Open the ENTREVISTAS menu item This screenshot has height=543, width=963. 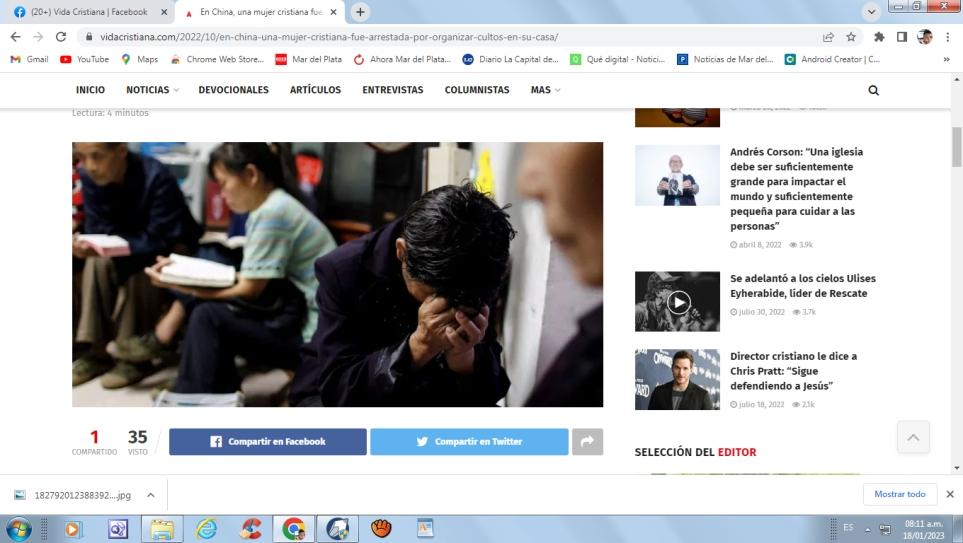(x=392, y=90)
